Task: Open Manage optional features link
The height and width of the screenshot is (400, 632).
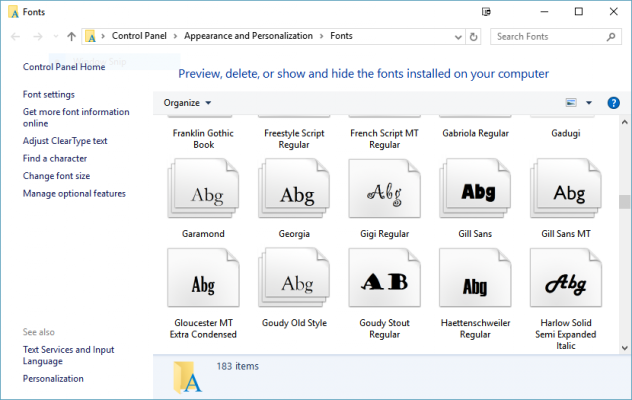Action: coord(74,194)
